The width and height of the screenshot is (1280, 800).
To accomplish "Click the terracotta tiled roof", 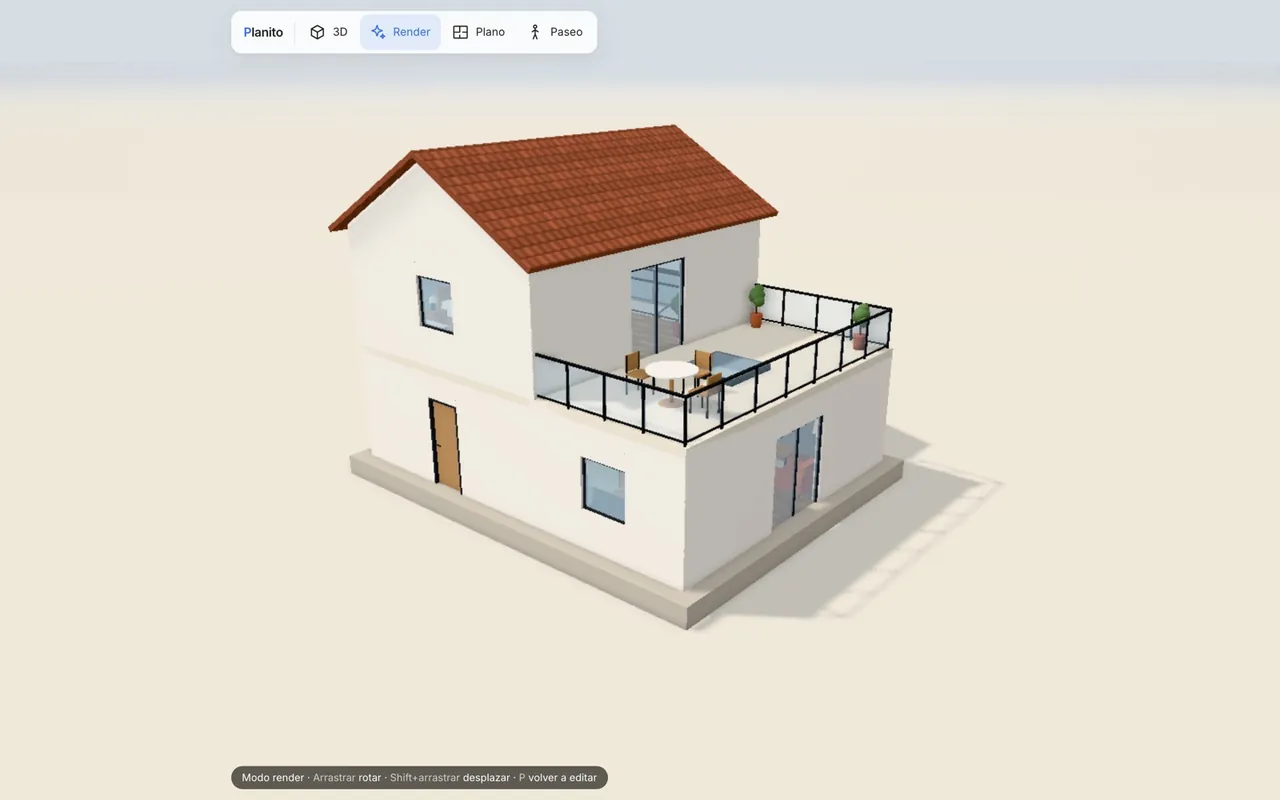I will 590,195.
